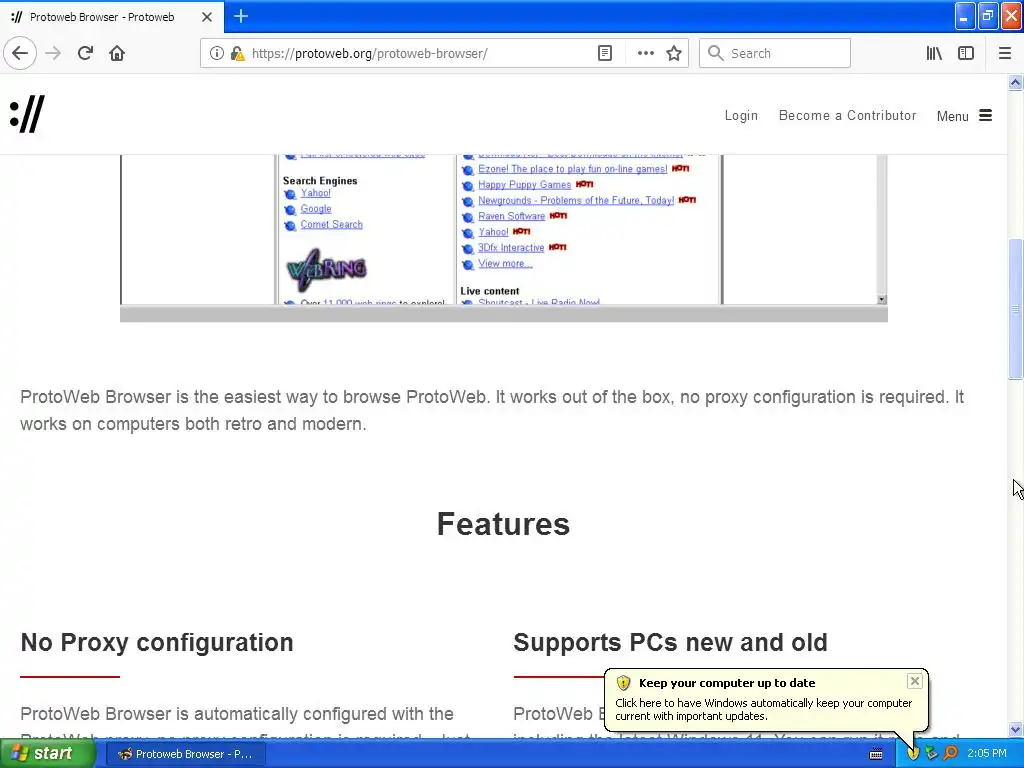Click the Protoweb site logo
Image resolution: width=1024 pixels, height=768 pixels.
[27, 114]
